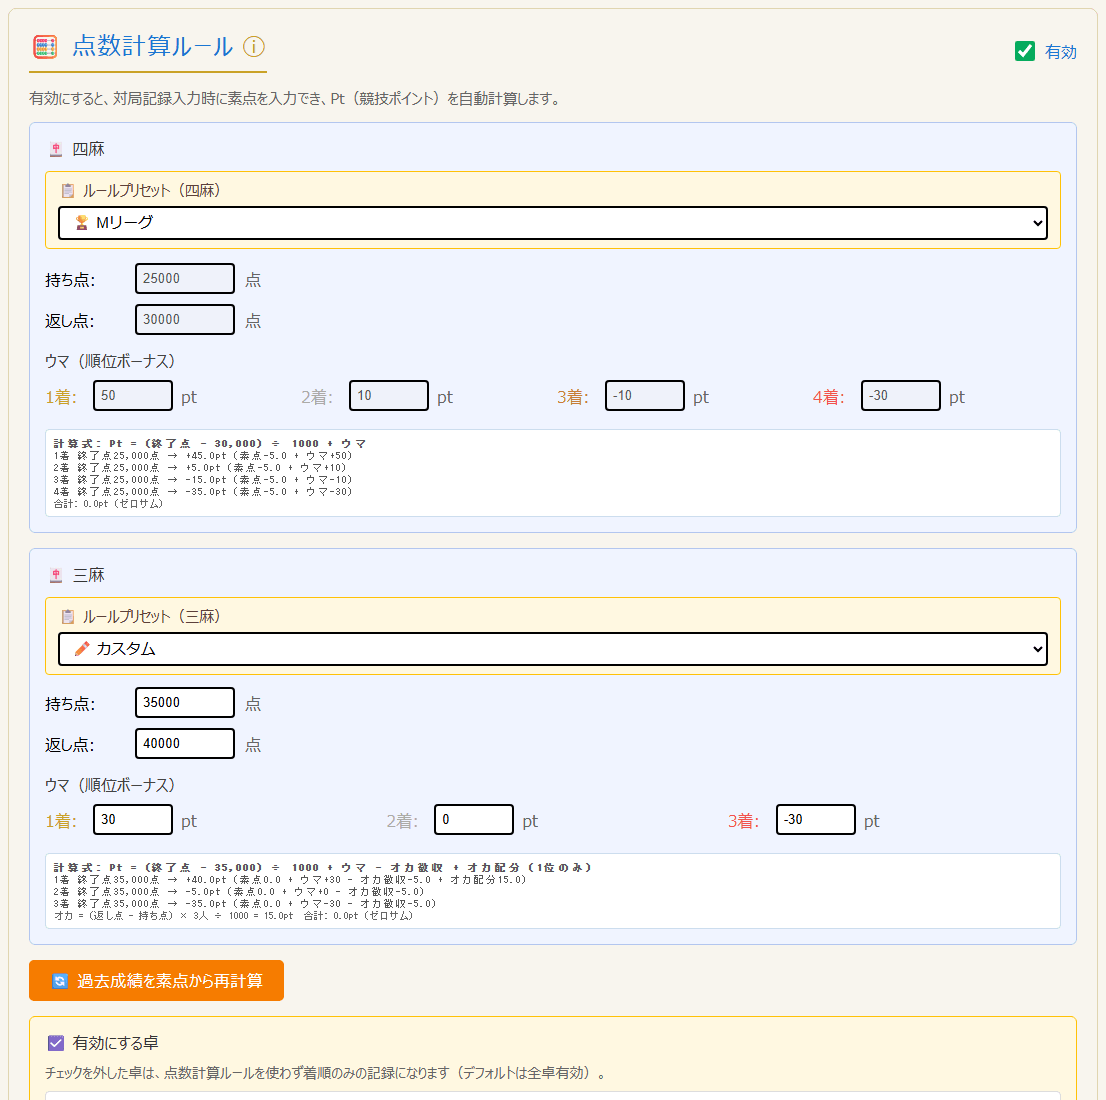Click the 過去成績を素点から再計算 button

click(x=156, y=981)
